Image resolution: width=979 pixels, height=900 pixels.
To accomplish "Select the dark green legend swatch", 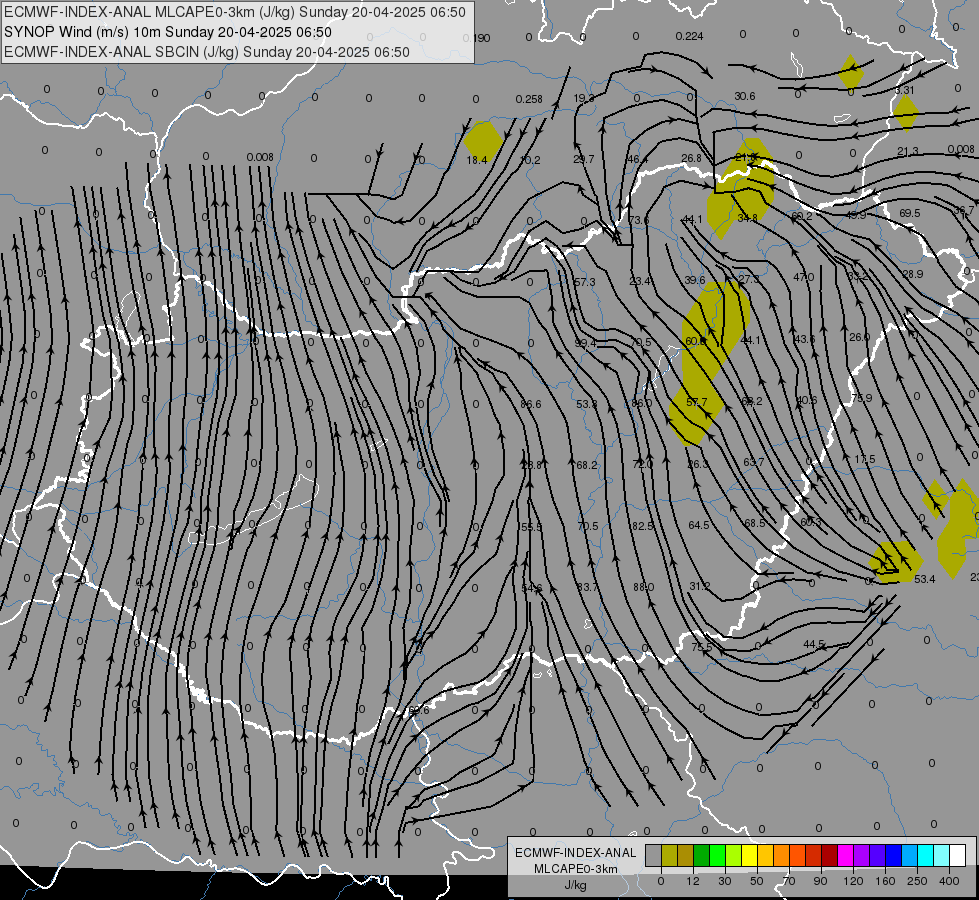I will click(701, 855).
